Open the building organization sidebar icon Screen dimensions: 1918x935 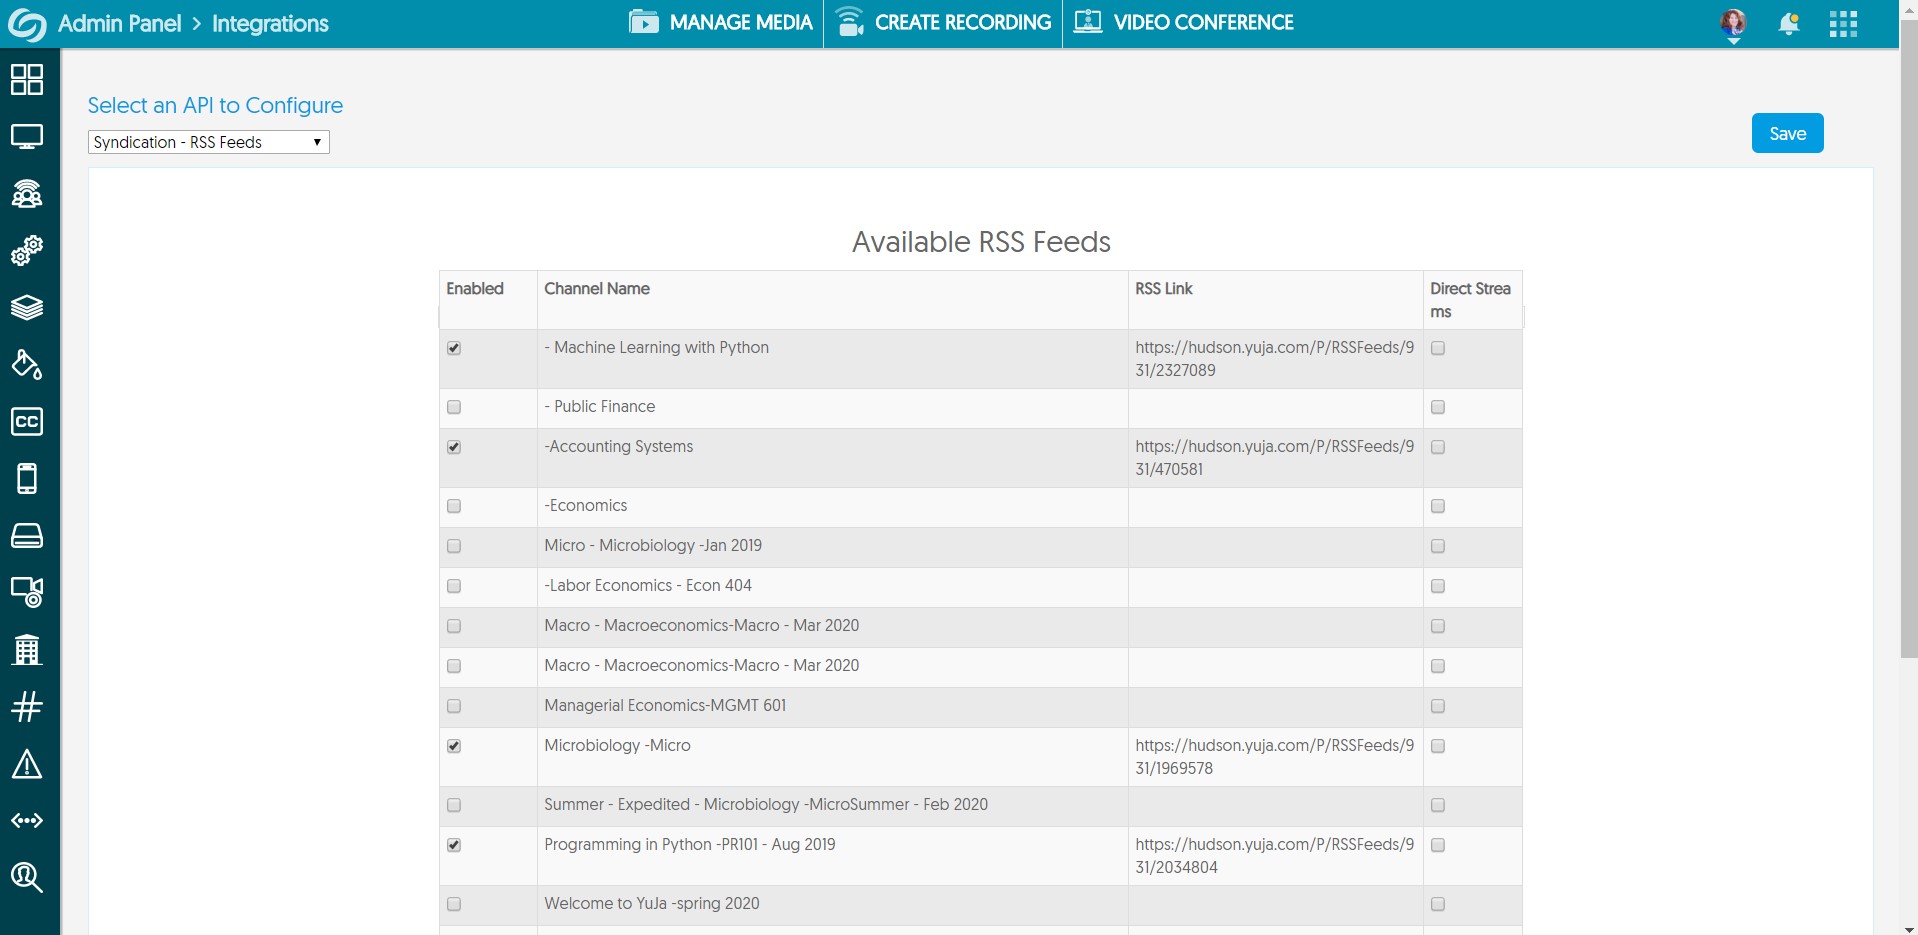click(27, 650)
